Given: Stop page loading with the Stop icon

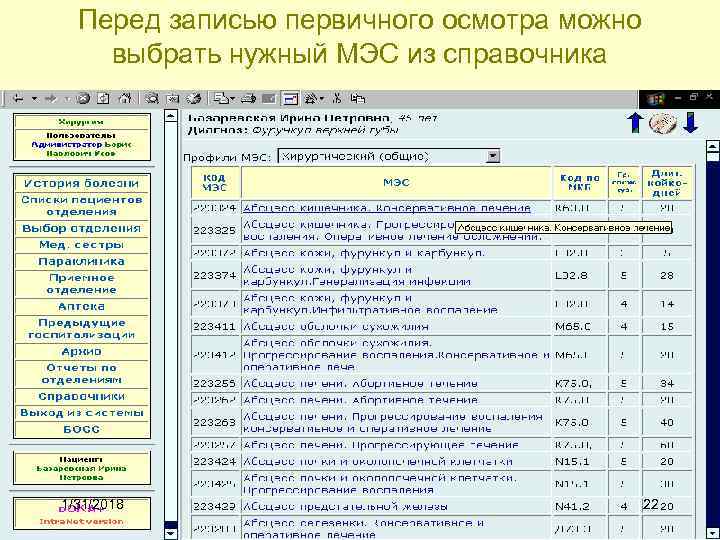Looking at the screenshot, I should [x=83, y=99].
